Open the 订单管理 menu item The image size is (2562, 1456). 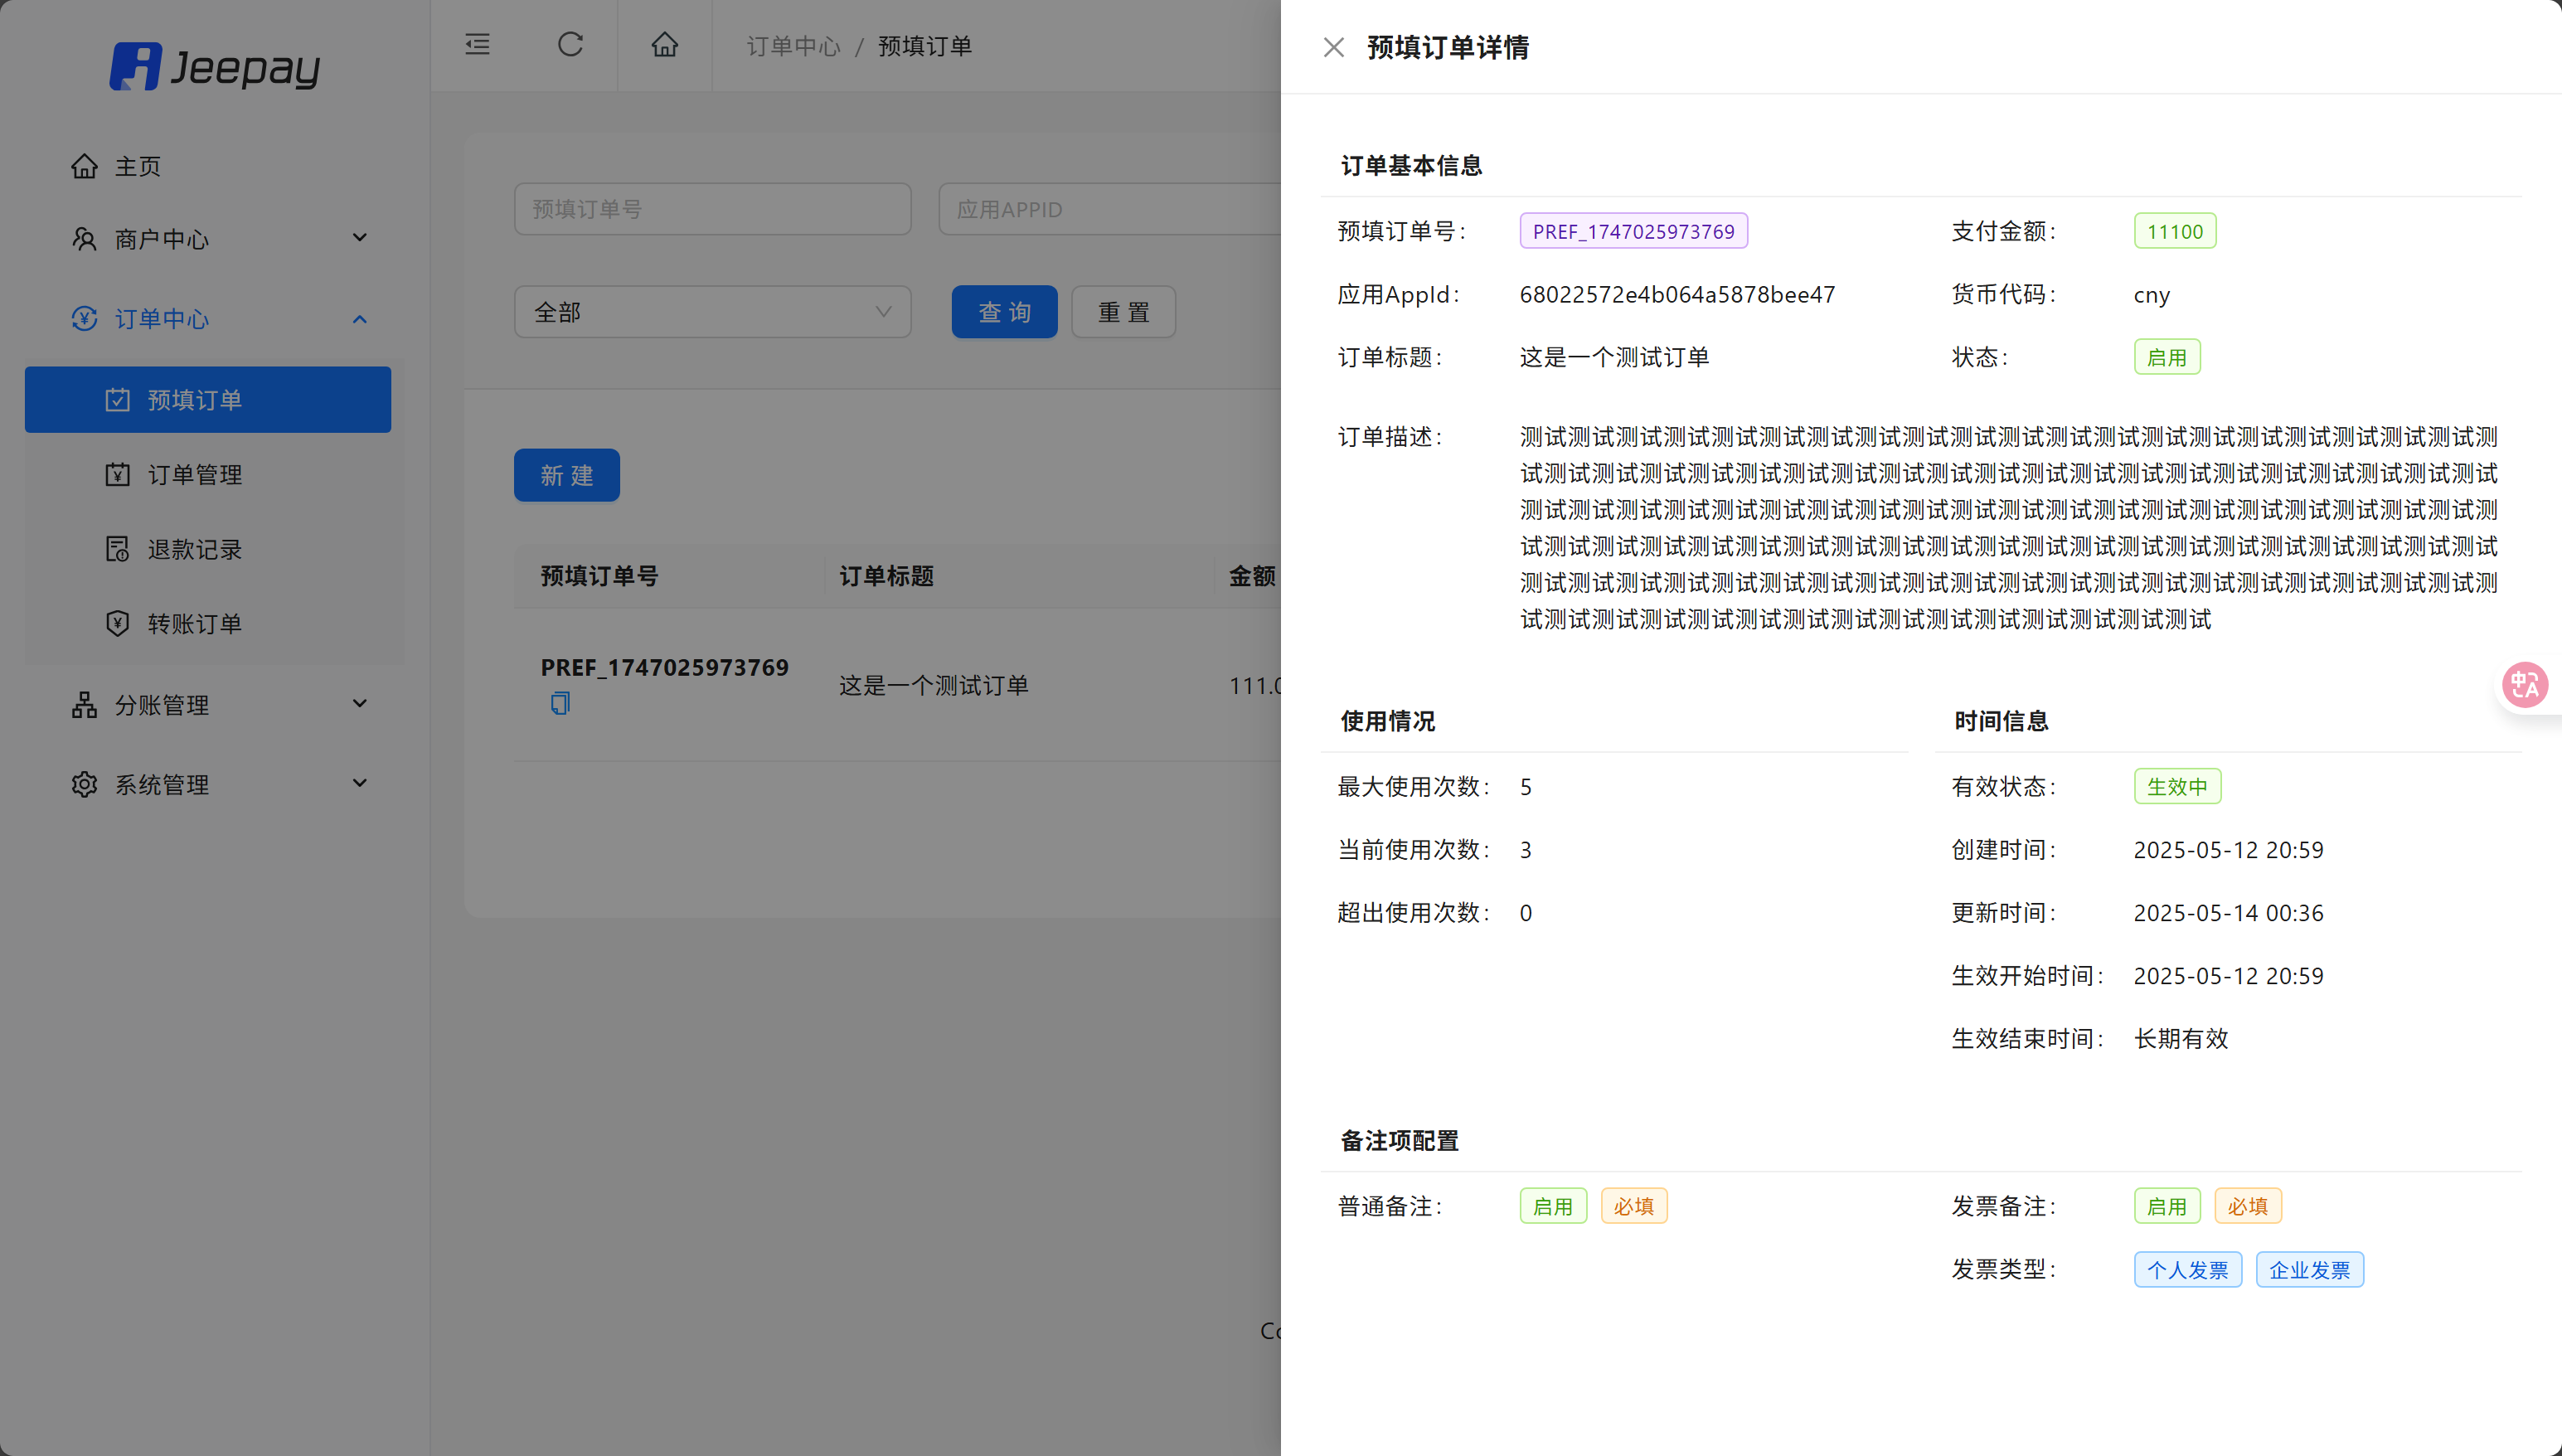195,475
